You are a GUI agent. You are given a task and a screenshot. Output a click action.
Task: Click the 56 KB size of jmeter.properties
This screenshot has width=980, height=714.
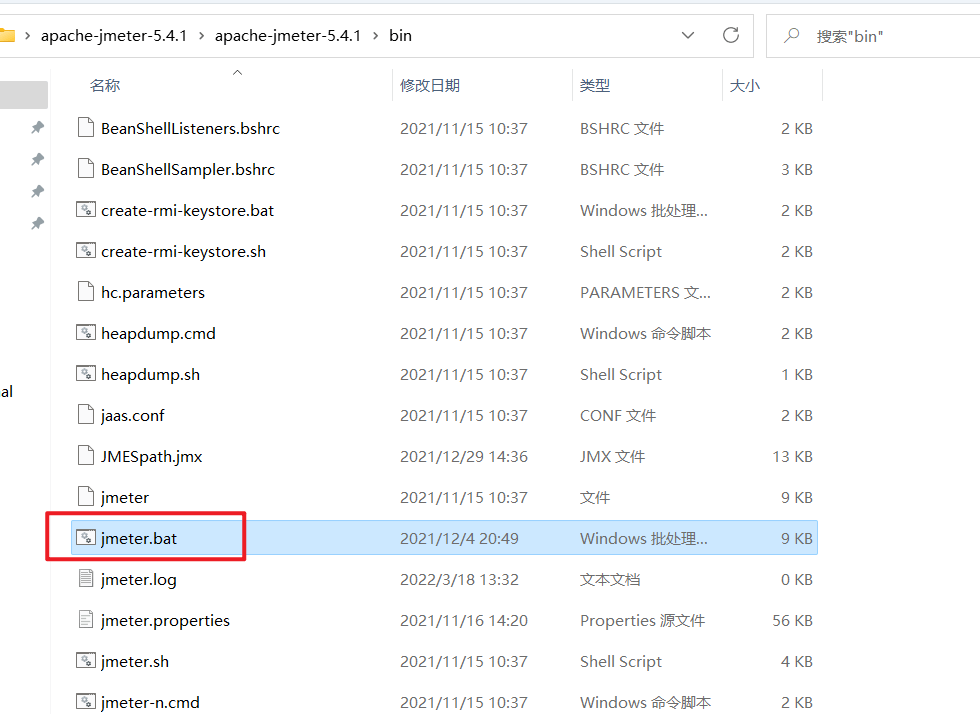coord(792,620)
